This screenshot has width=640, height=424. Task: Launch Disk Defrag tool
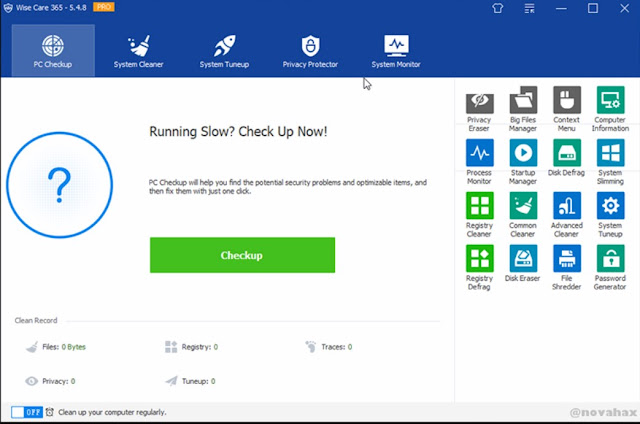[x=567, y=158]
